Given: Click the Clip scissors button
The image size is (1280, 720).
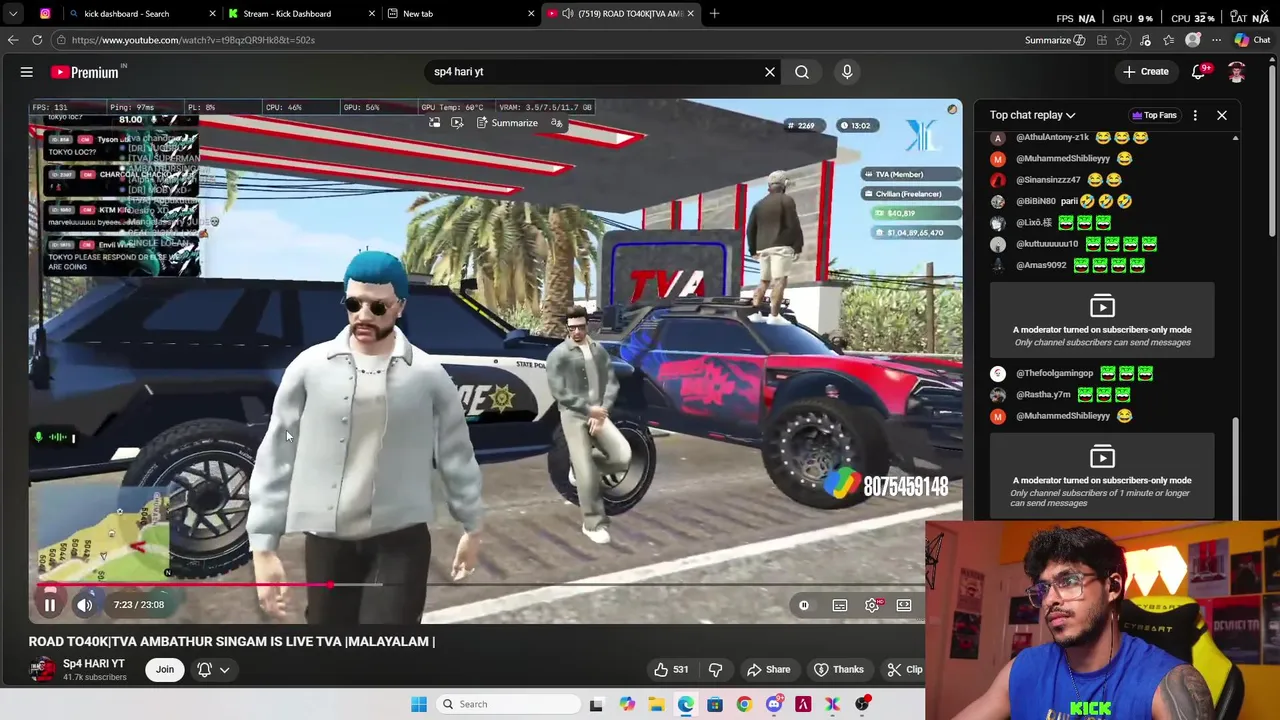Looking at the screenshot, I should coord(903,670).
